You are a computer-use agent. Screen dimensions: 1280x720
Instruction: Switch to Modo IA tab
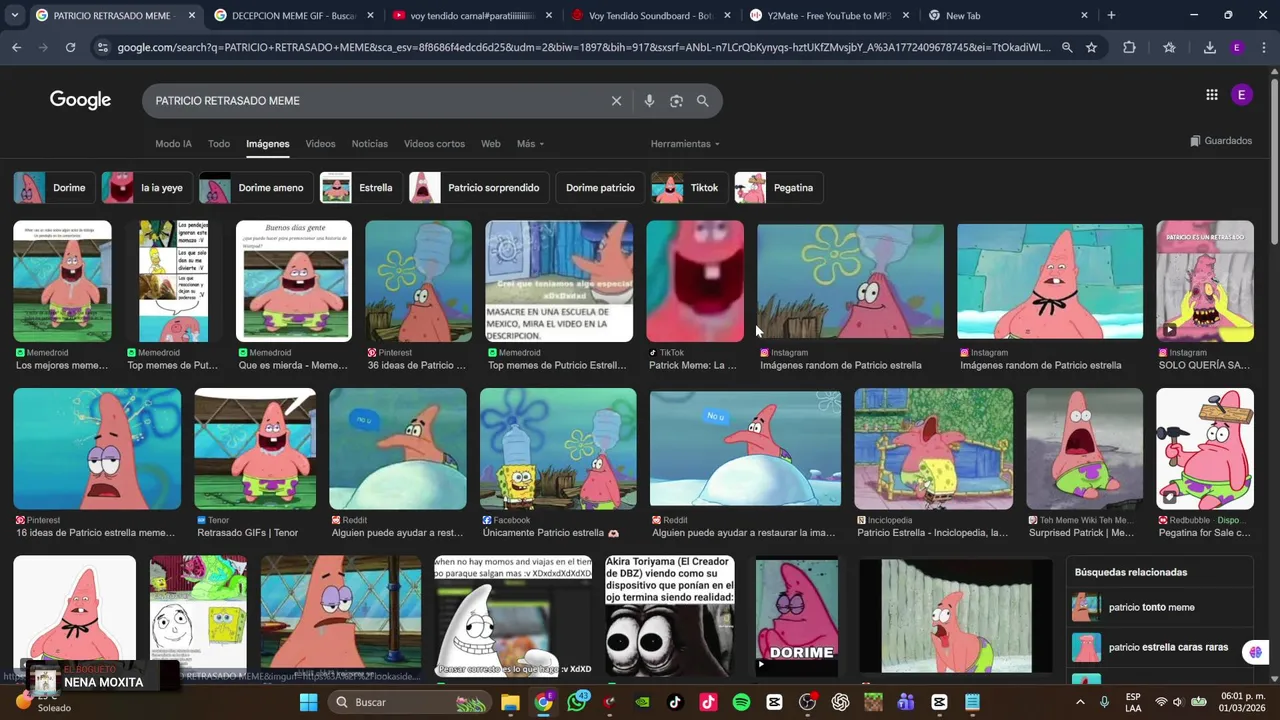click(173, 144)
